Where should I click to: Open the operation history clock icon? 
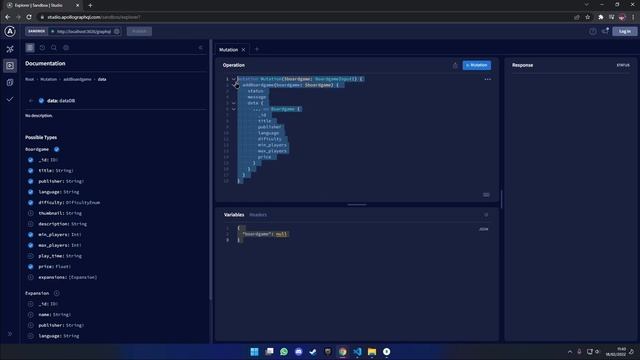coord(42,48)
